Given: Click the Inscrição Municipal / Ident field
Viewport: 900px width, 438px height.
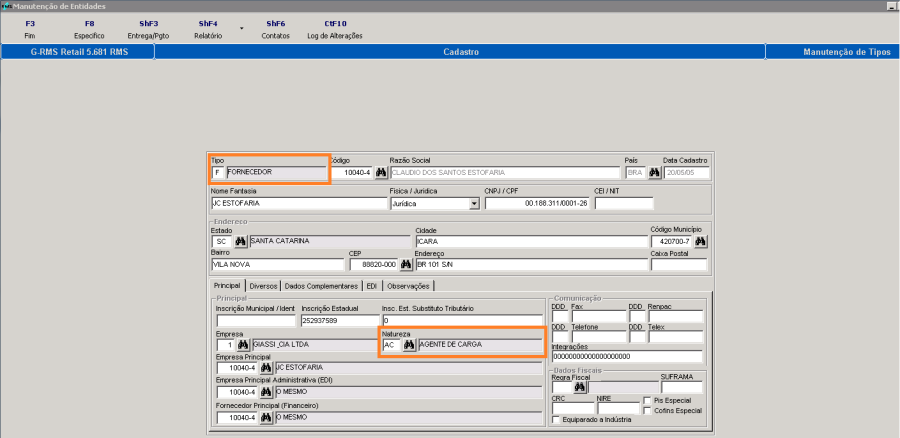Looking at the screenshot, I should click(x=256, y=320).
